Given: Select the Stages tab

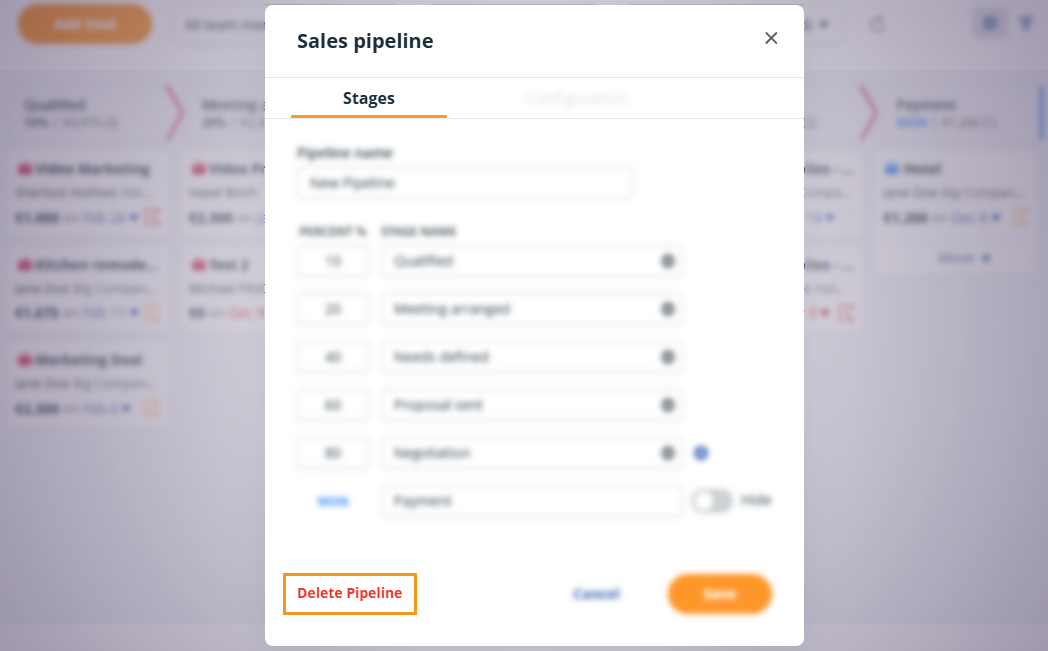Looking at the screenshot, I should pyautogui.click(x=368, y=98).
